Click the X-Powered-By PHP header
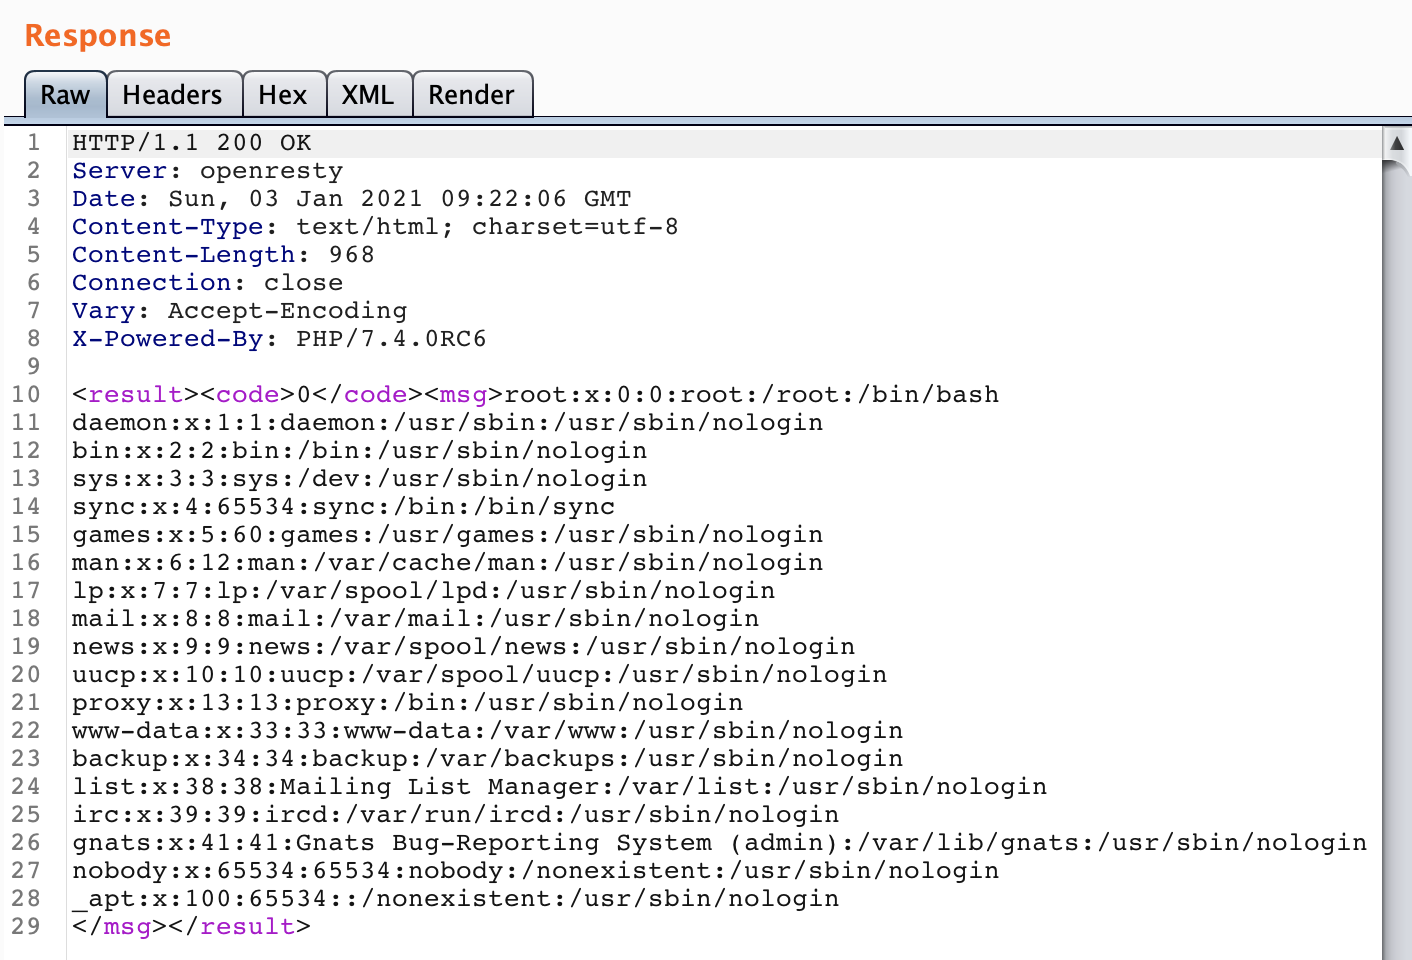This screenshot has height=960, width=1412. pyautogui.click(x=278, y=338)
